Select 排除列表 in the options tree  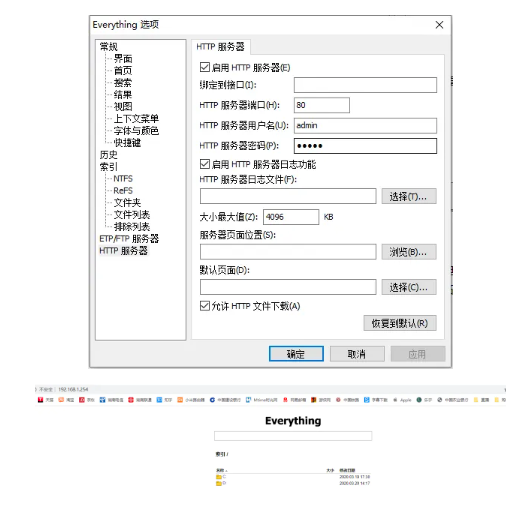[x=132, y=227]
